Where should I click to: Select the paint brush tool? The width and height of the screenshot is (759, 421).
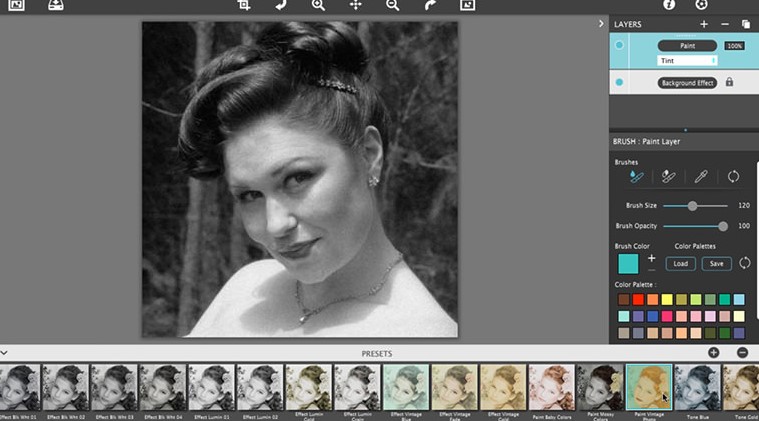click(x=636, y=177)
